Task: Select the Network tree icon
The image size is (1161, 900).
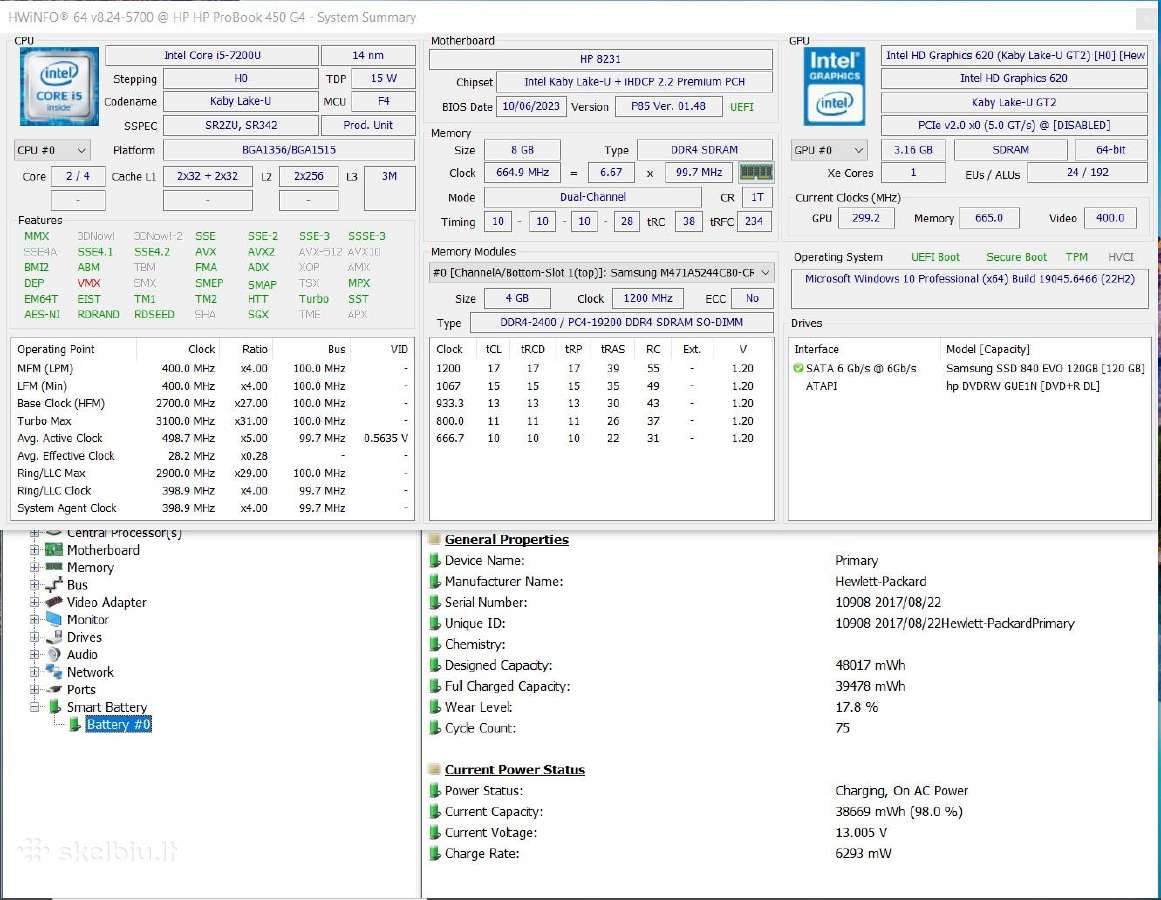Action: [x=53, y=671]
